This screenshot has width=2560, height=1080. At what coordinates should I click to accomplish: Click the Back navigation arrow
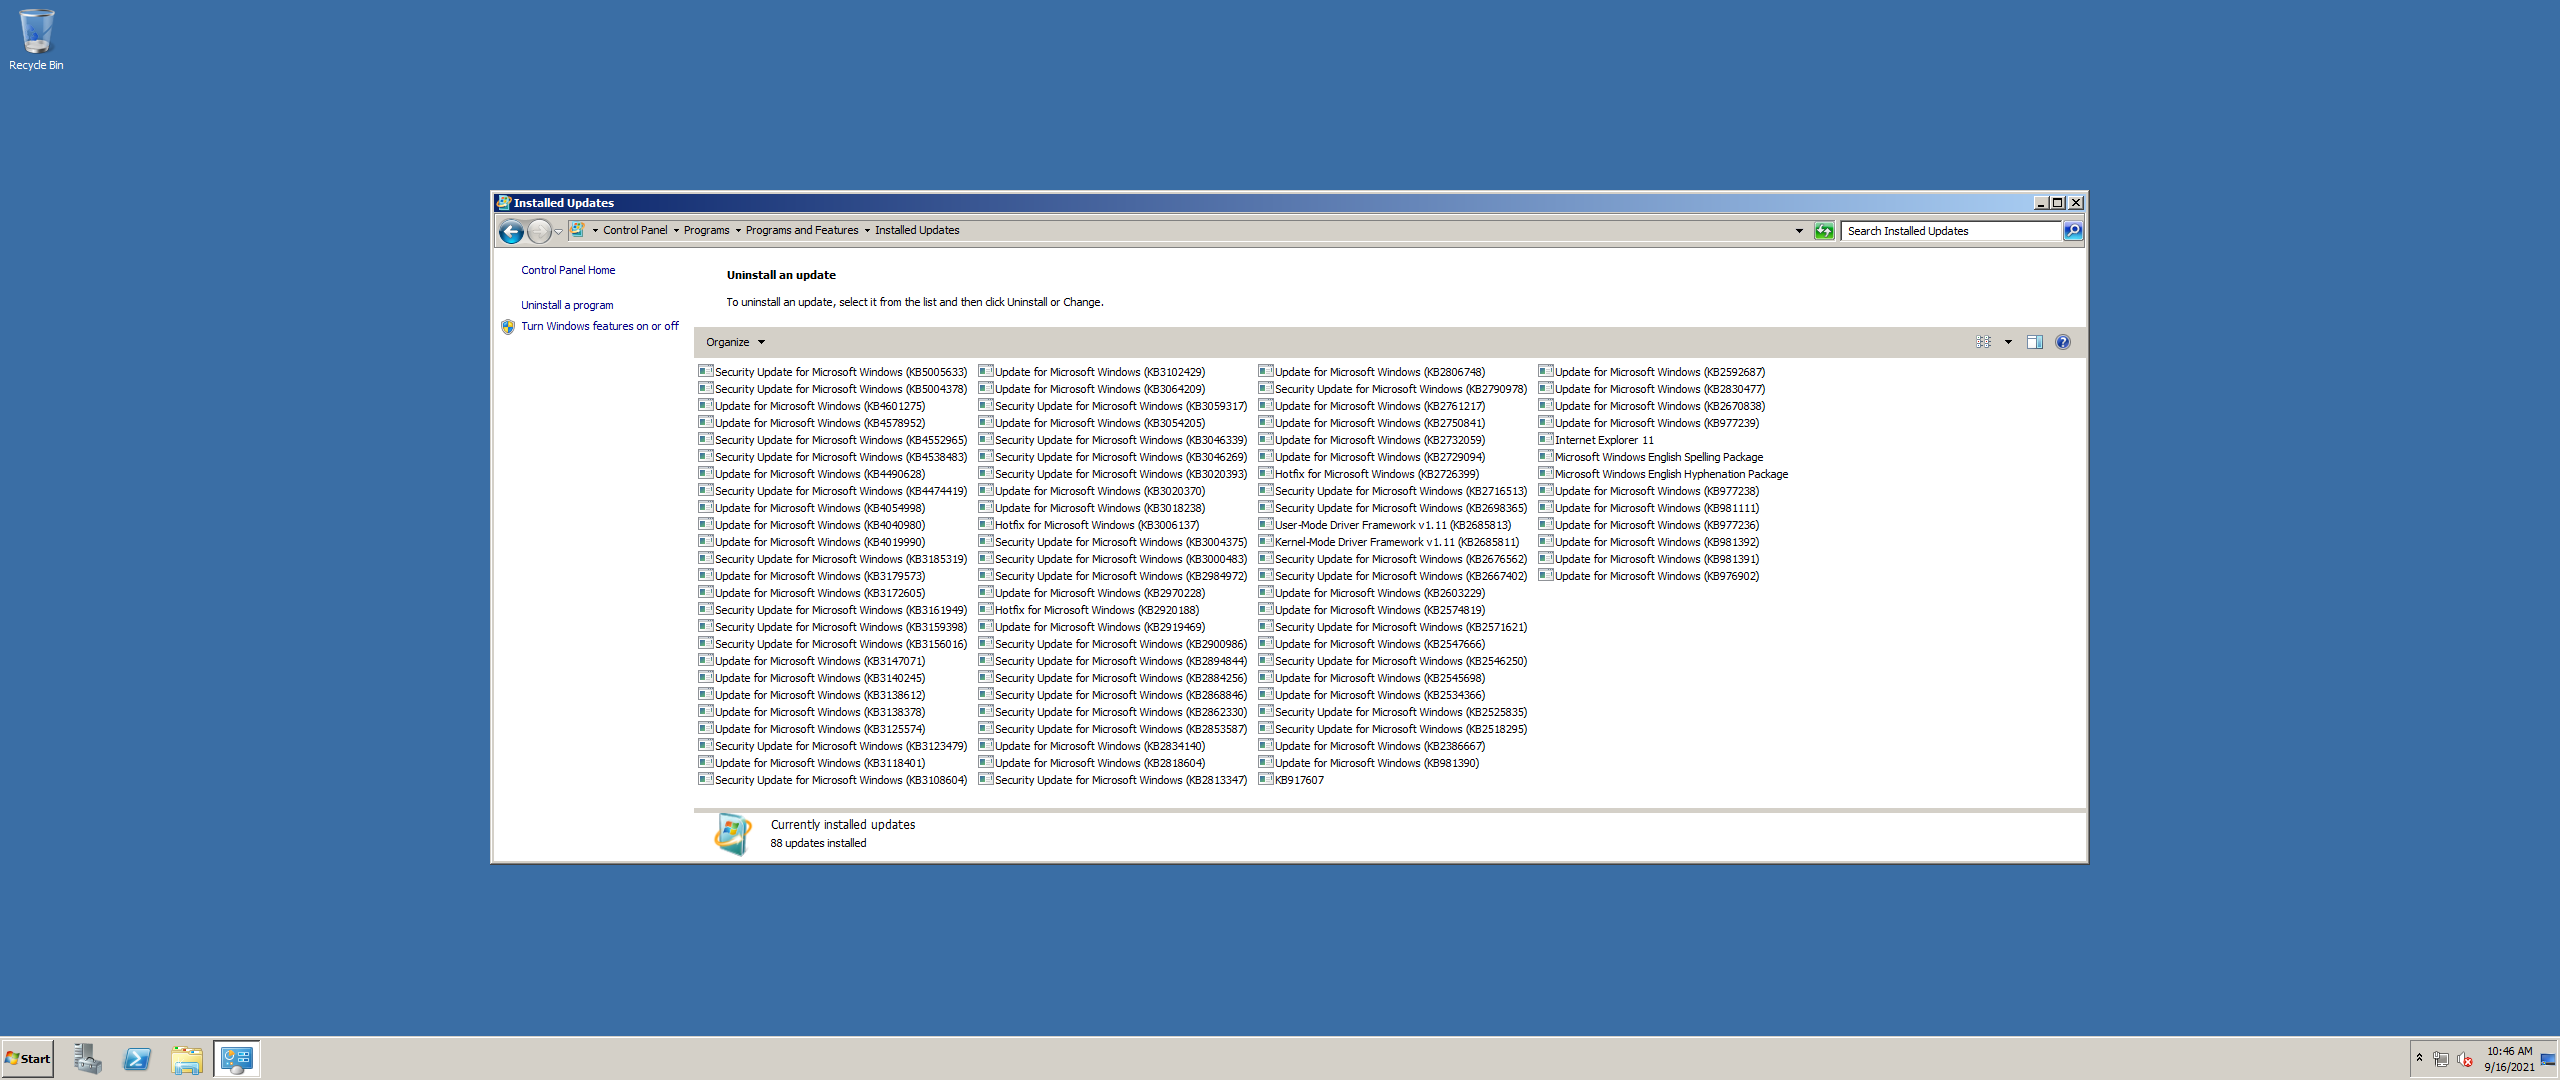pyautogui.click(x=511, y=232)
